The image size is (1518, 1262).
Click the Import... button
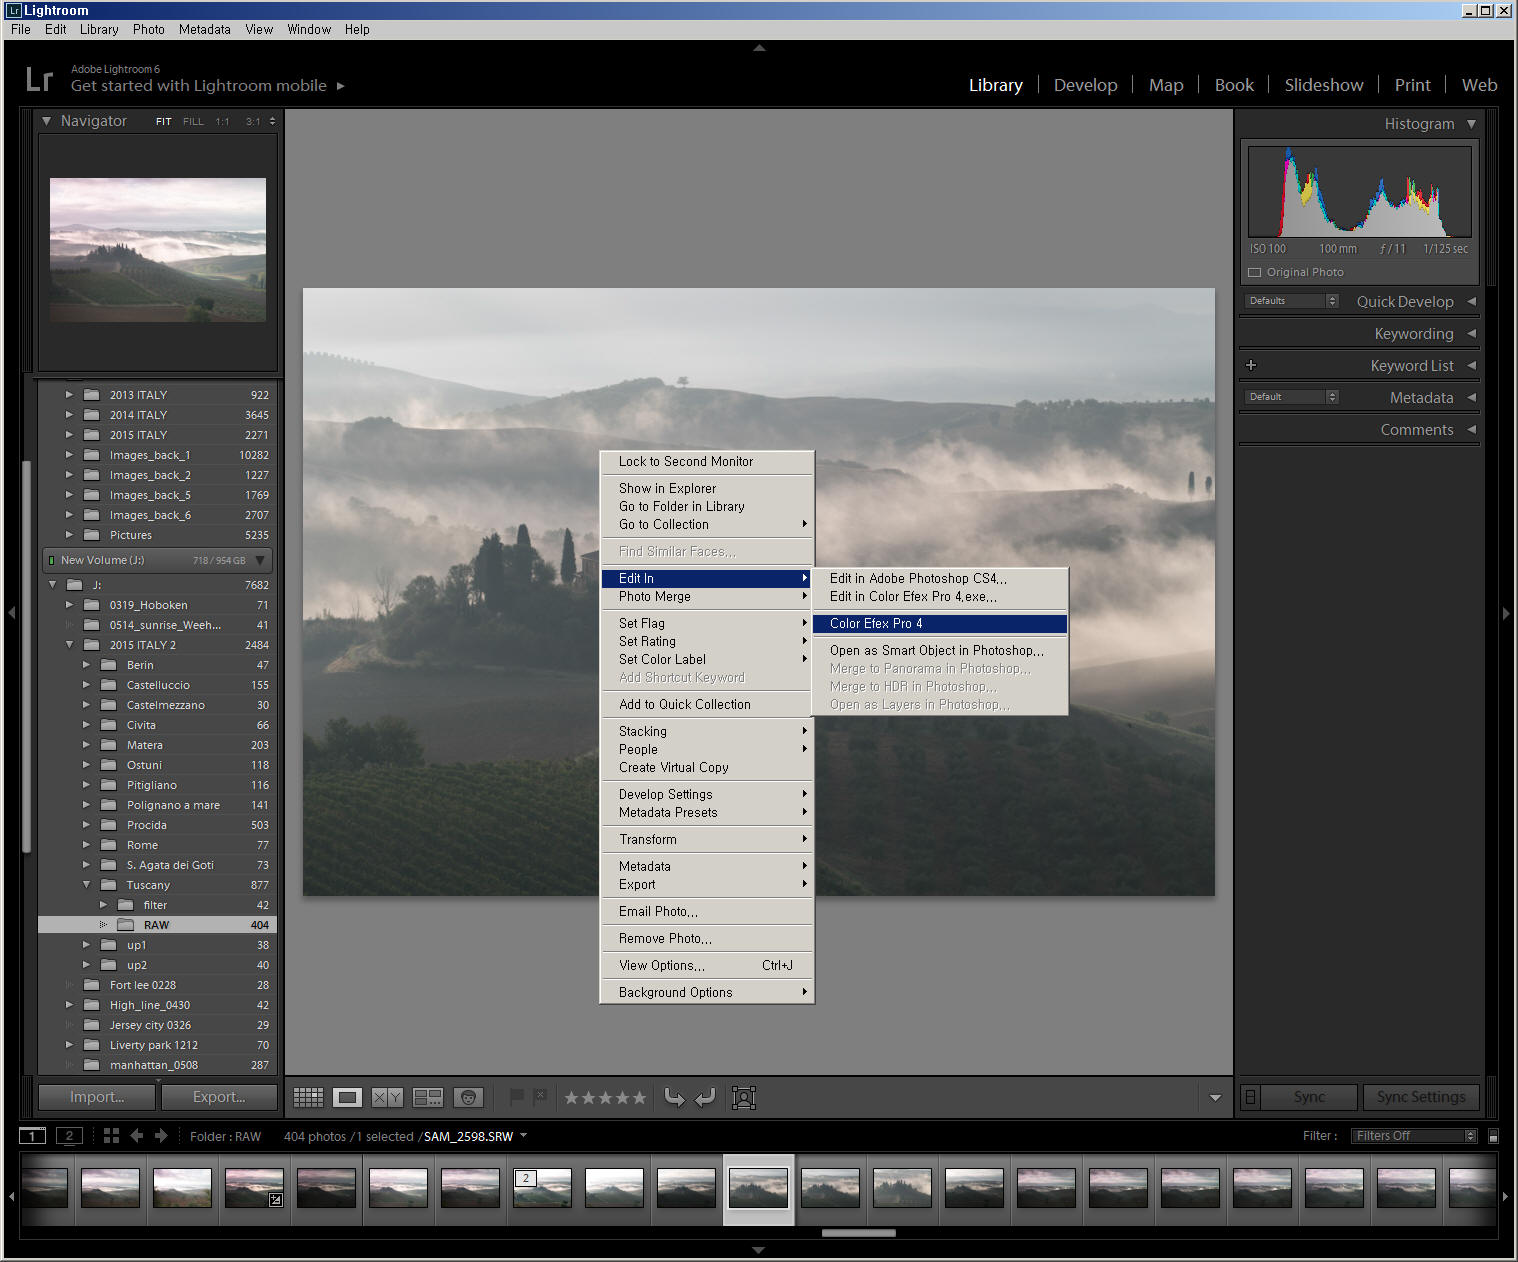(97, 1097)
